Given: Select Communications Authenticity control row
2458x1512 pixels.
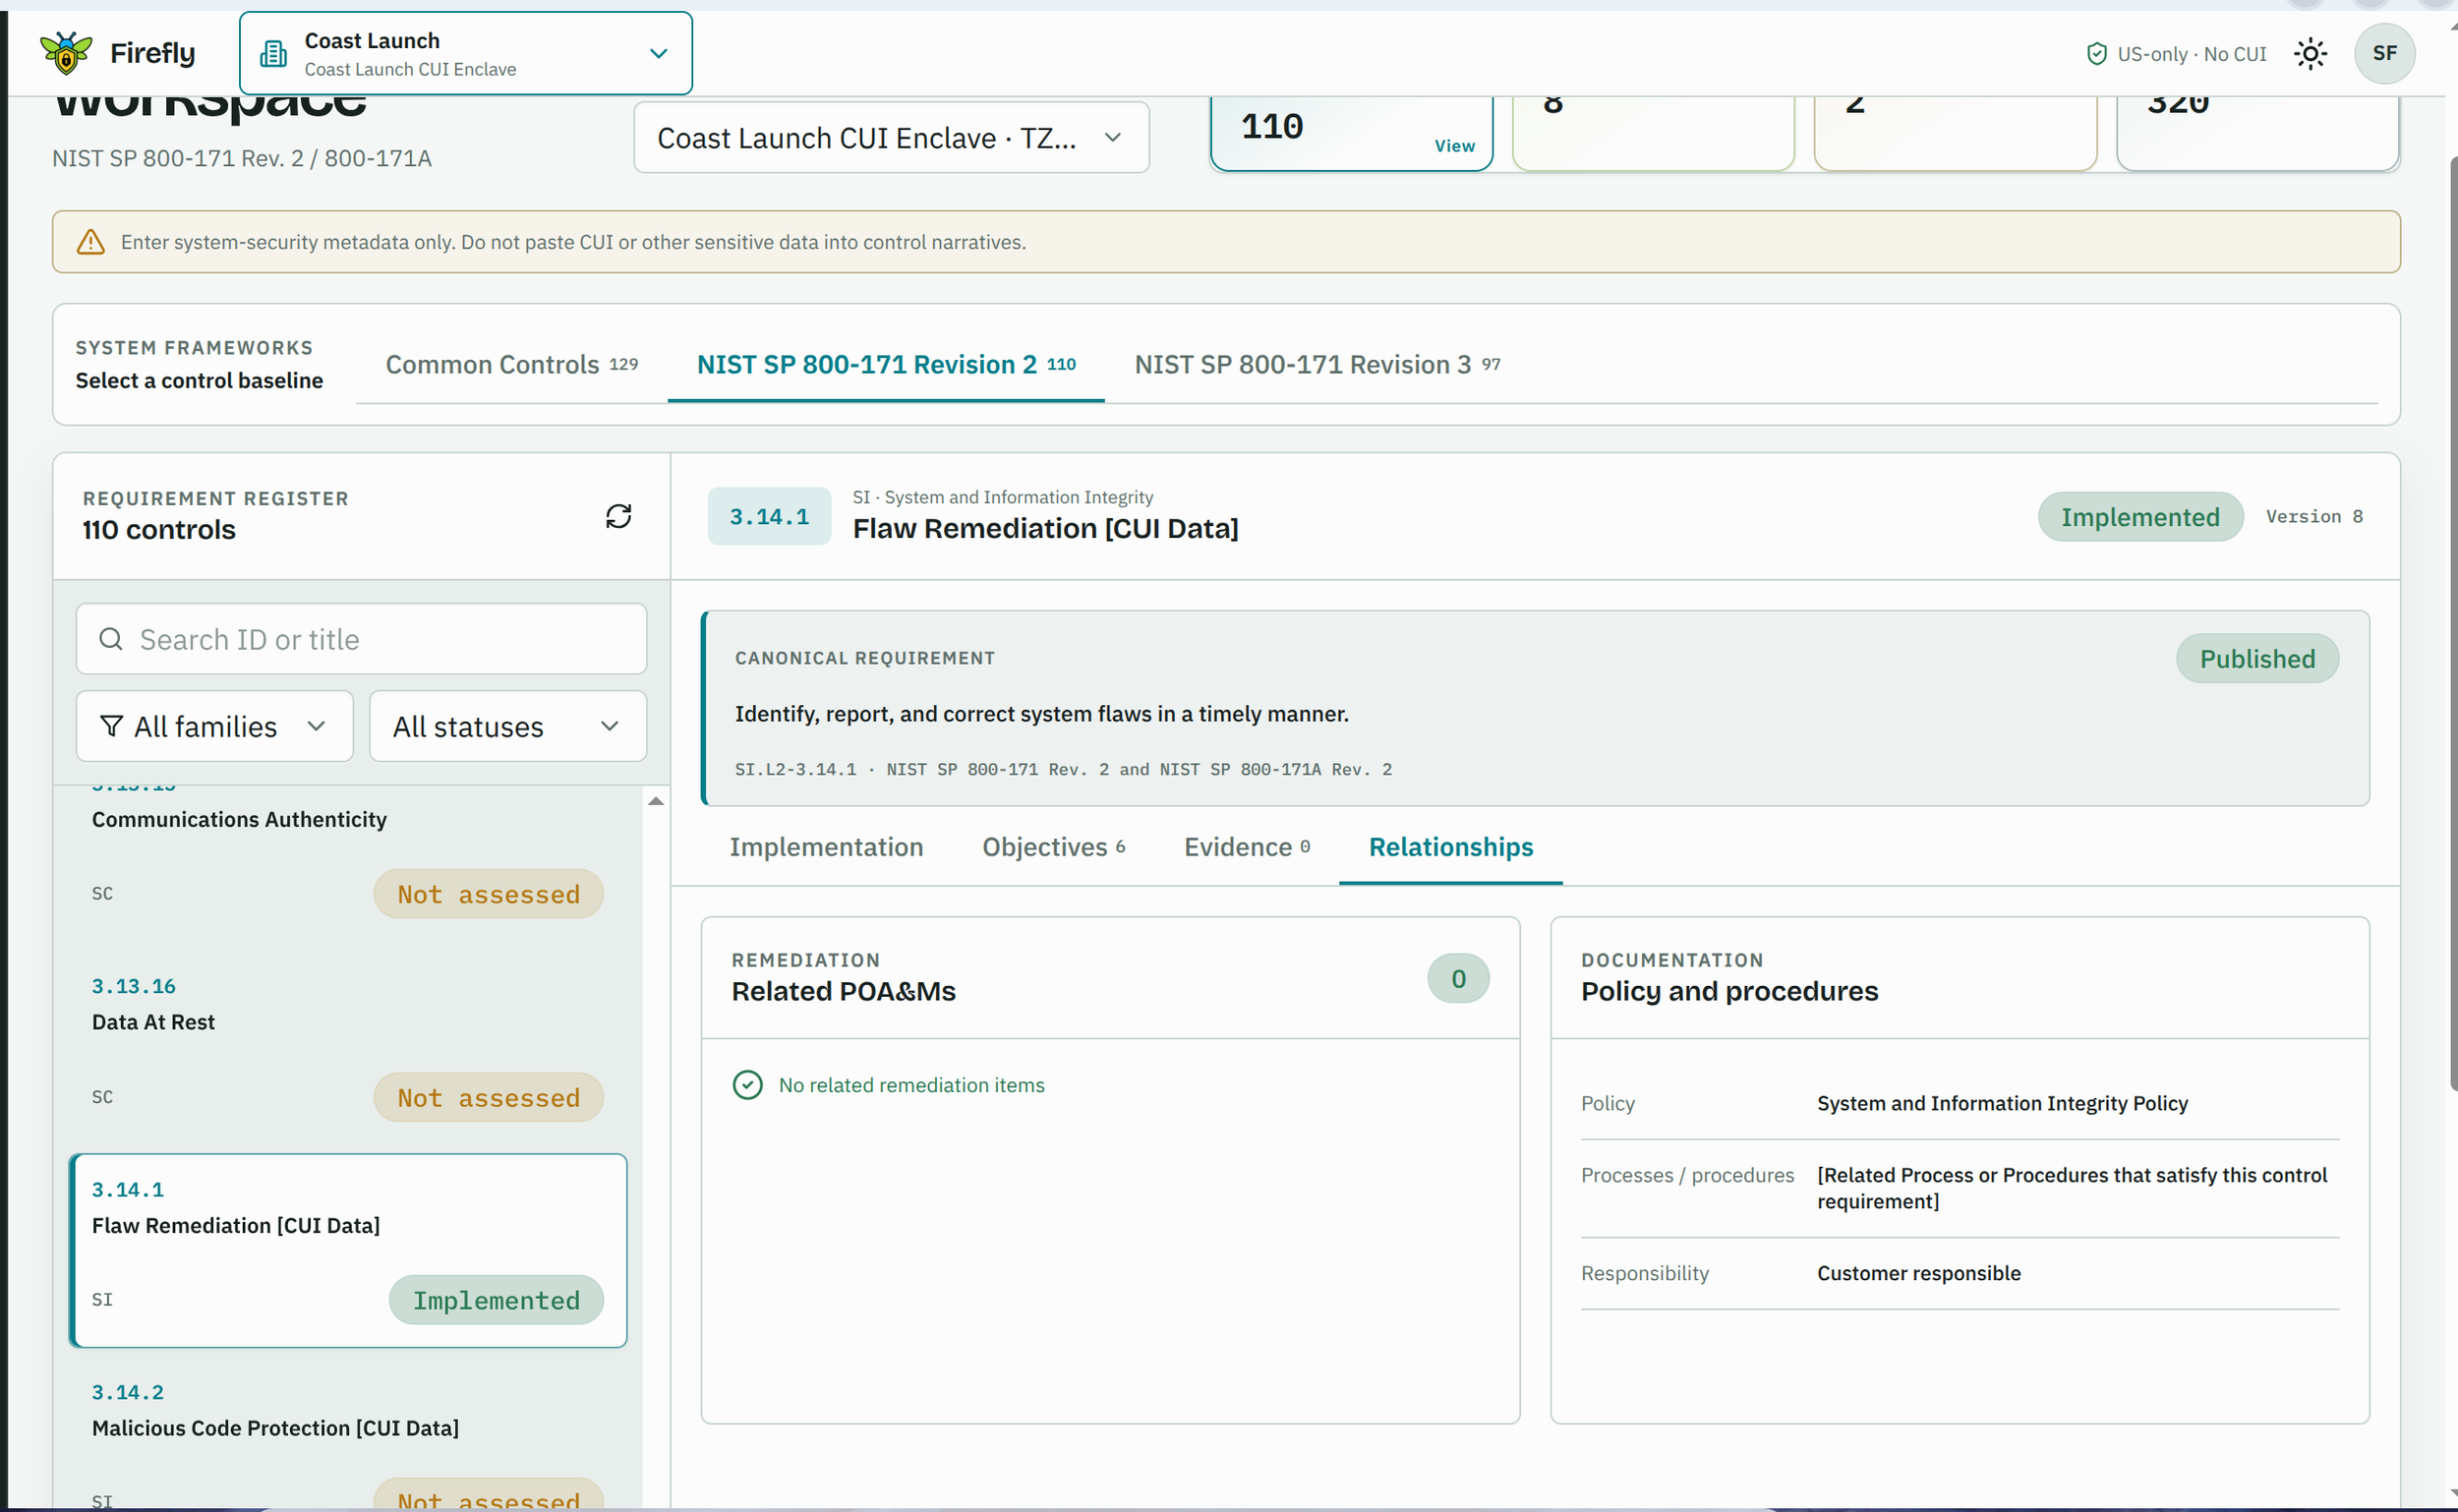Looking at the screenshot, I should click(347, 860).
